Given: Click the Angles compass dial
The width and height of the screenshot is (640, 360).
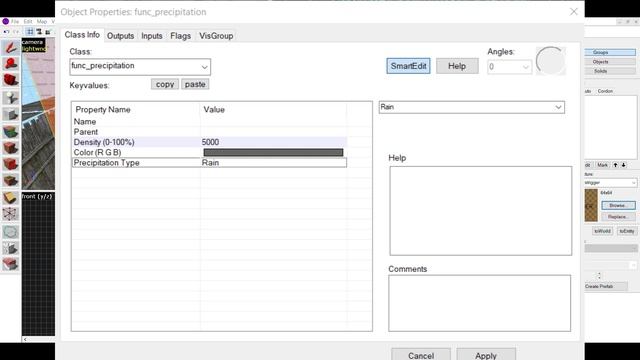Looking at the screenshot, I should click(551, 61).
